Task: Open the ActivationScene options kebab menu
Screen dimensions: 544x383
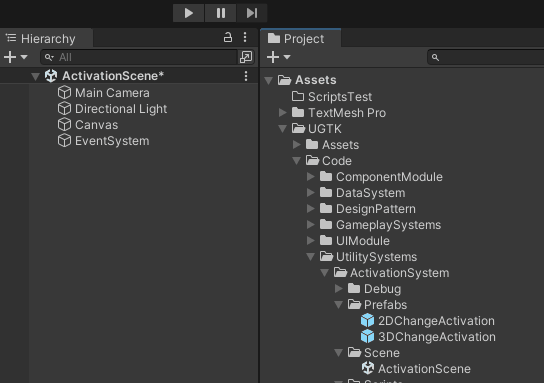Action: coord(246,76)
